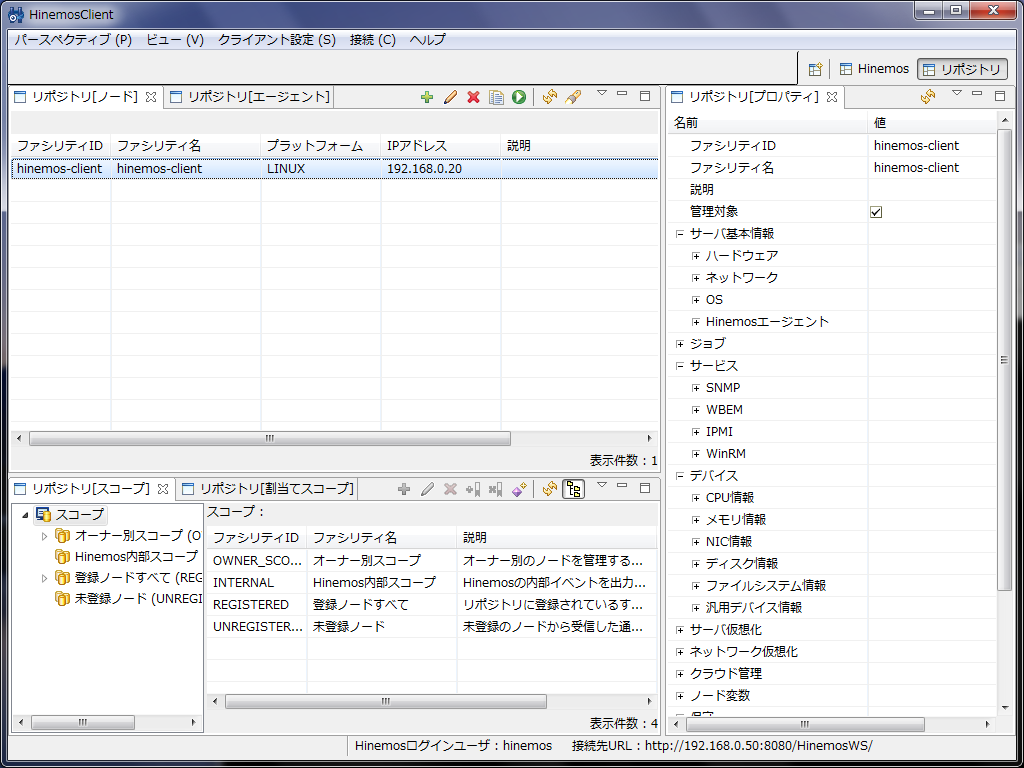Collapse the サービス section
The height and width of the screenshot is (768, 1024).
680,366
